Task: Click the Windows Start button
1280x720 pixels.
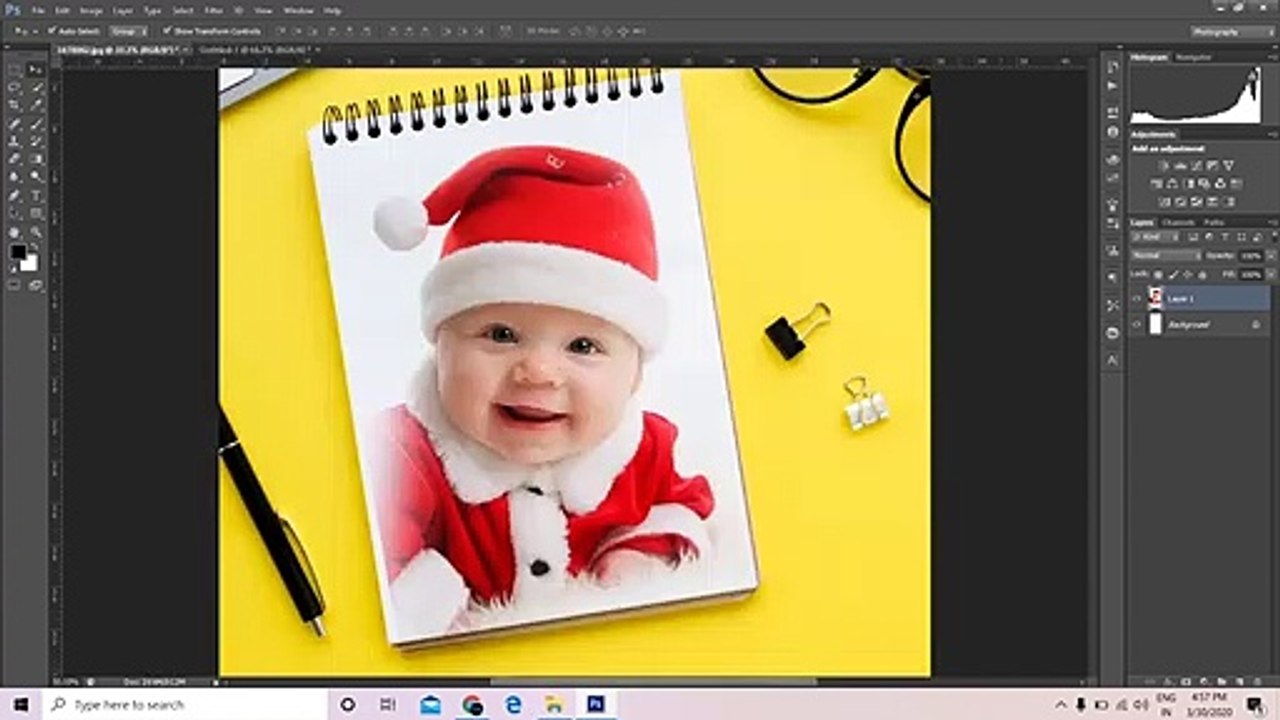Action: (20, 704)
